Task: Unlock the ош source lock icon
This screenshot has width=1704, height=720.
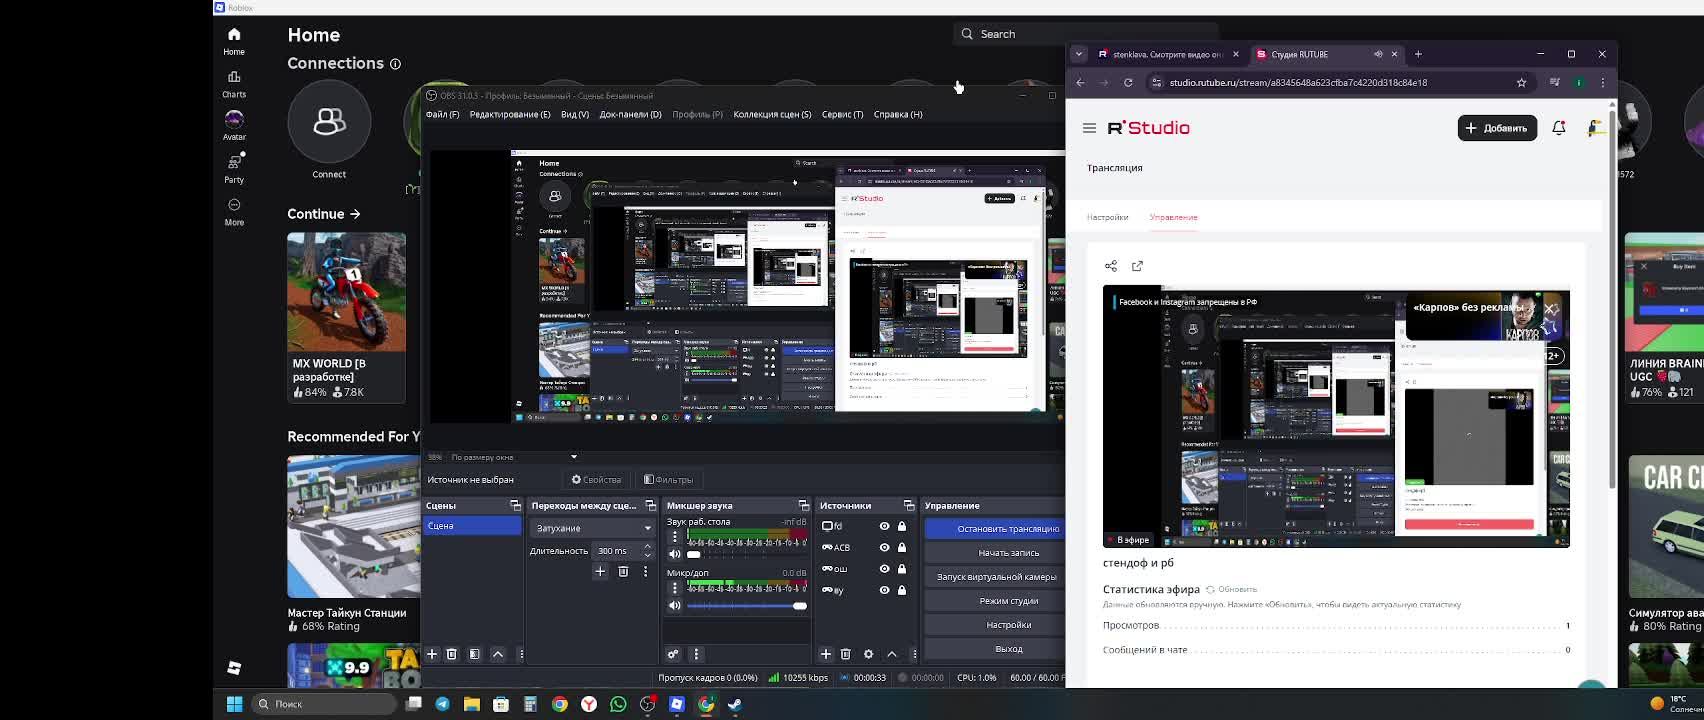Action: point(901,569)
